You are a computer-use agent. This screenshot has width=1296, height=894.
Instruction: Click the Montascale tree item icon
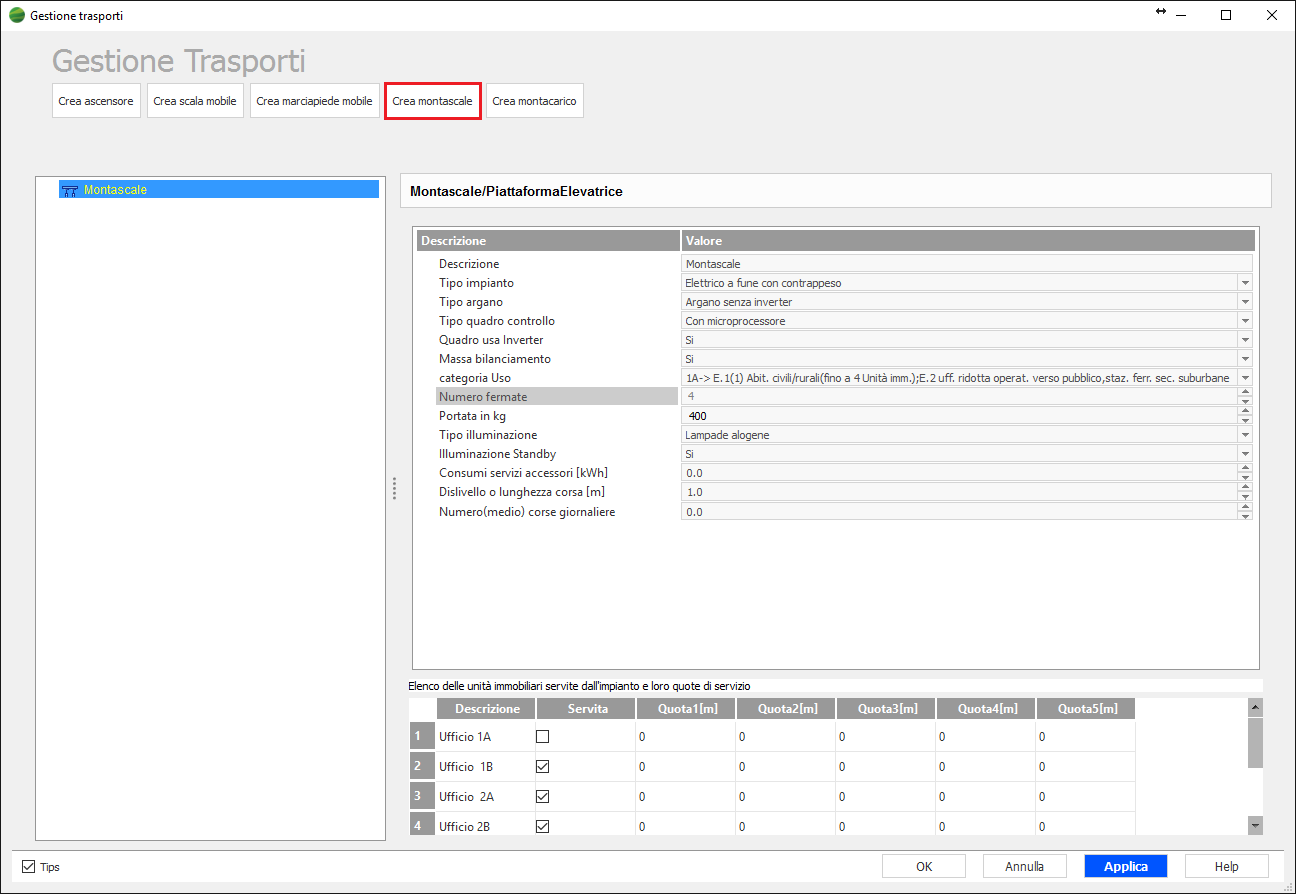70,190
